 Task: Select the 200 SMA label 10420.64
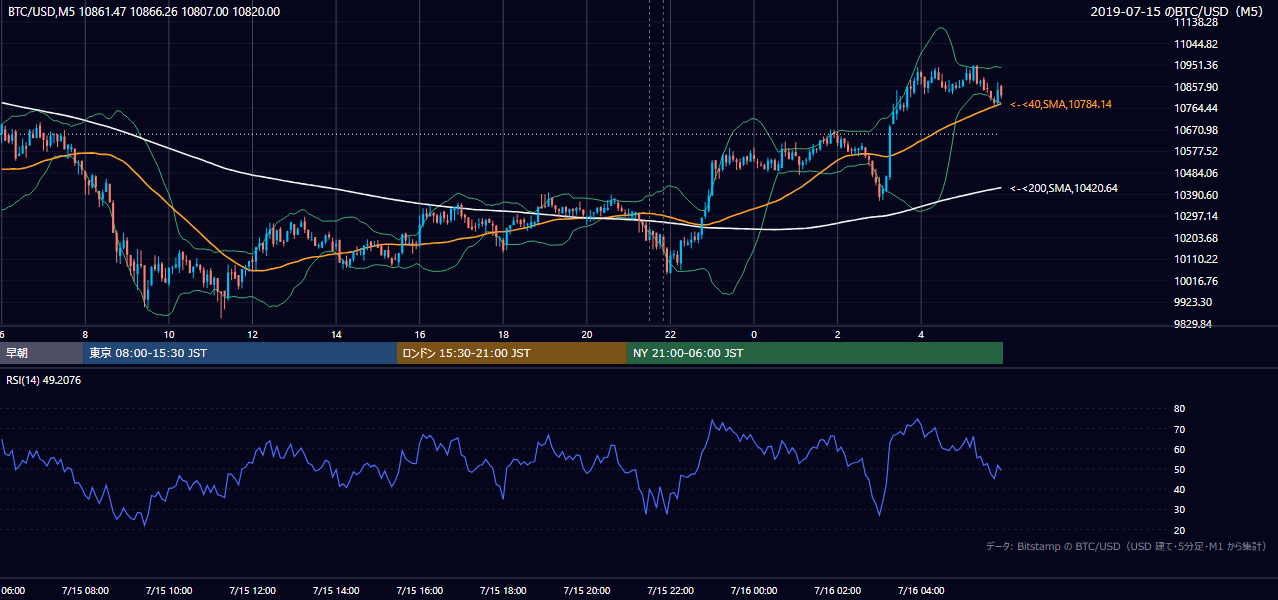tap(1064, 188)
